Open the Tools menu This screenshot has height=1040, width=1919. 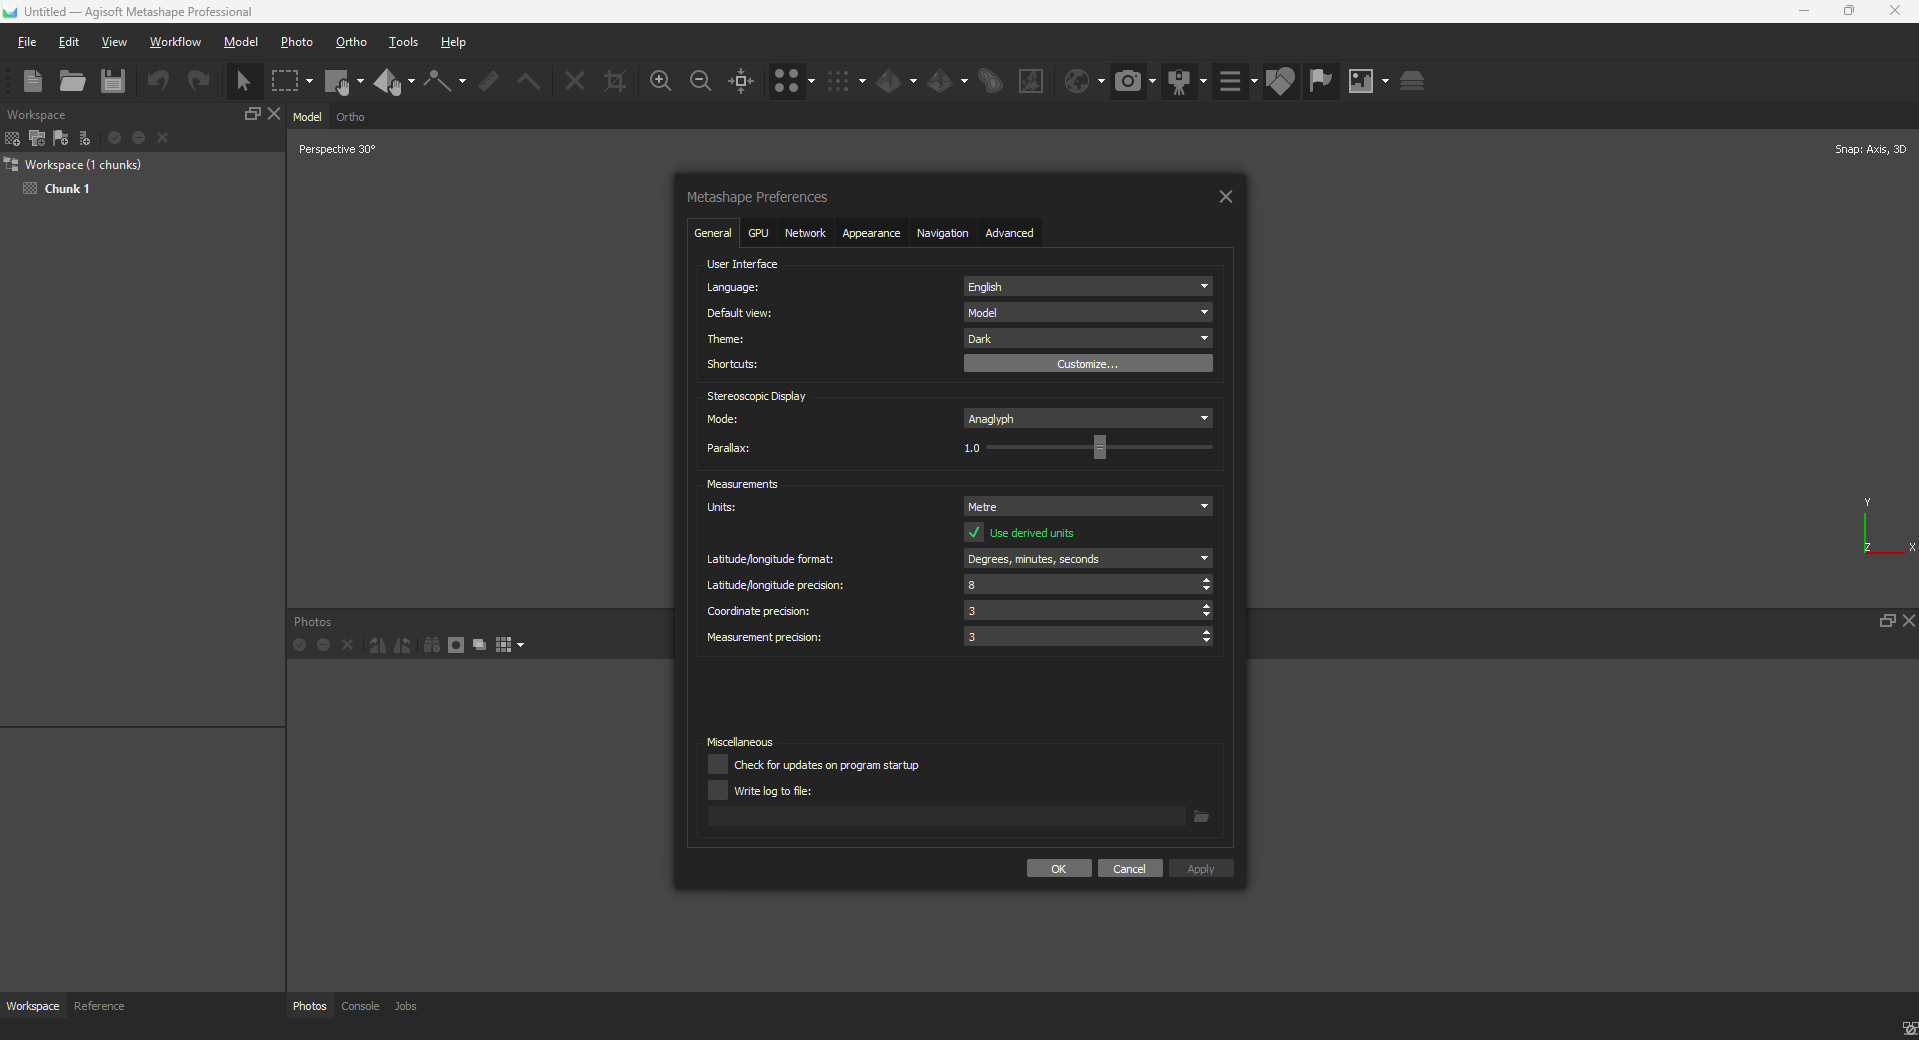(x=403, y=42)
